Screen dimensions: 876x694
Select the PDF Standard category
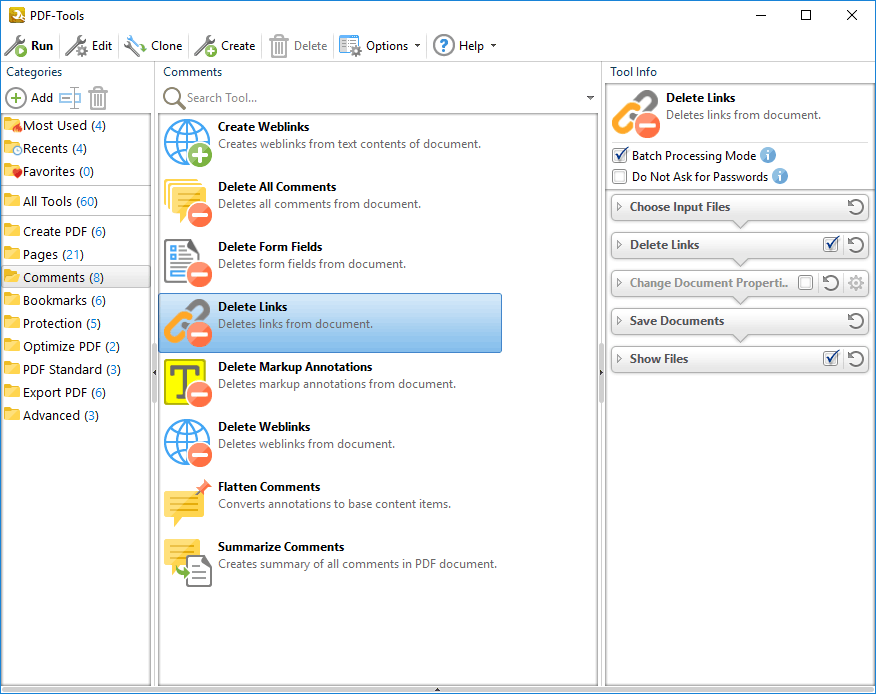76,369
